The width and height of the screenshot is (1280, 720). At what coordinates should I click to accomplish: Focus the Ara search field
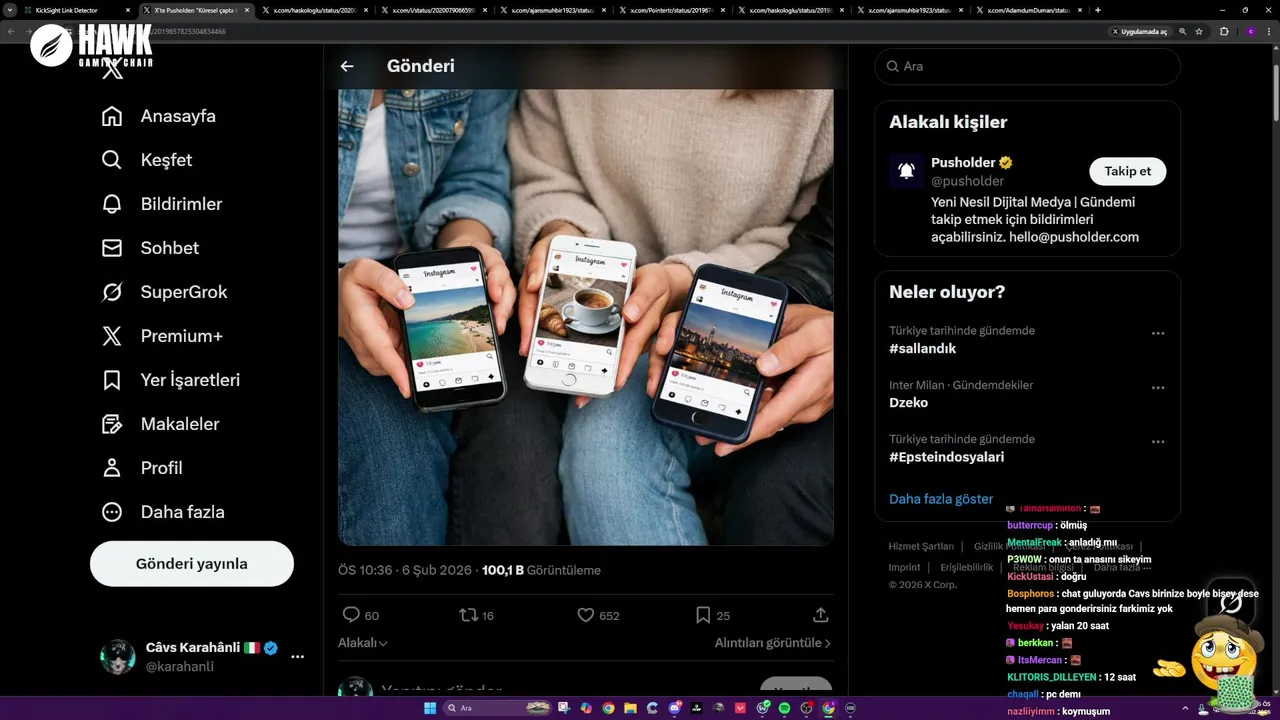1027,66
